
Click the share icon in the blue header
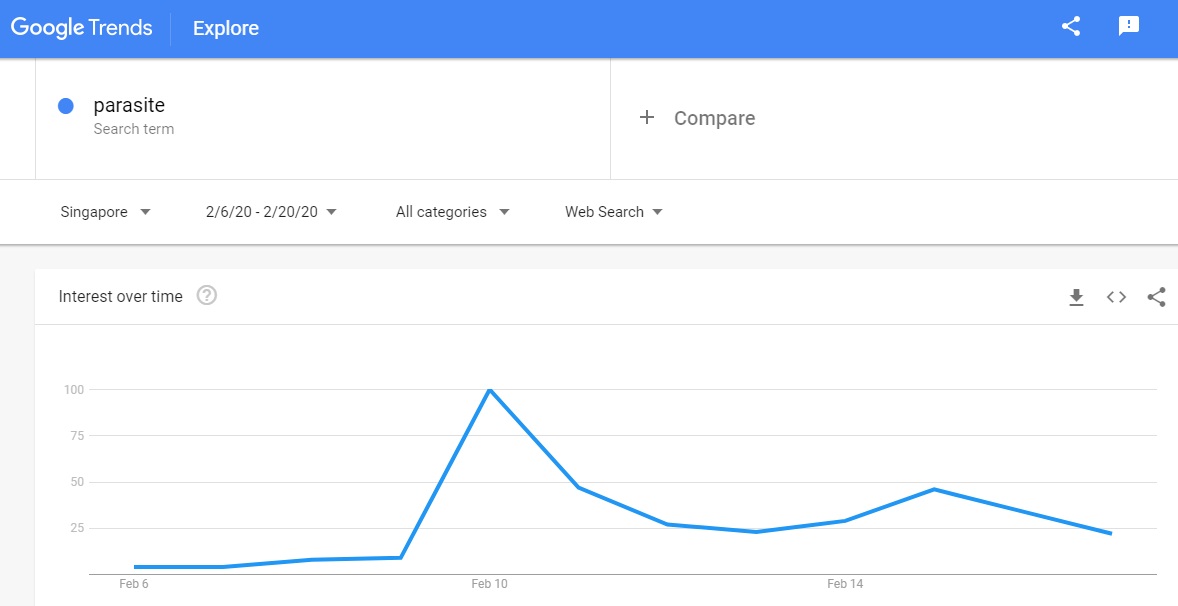1071,27
